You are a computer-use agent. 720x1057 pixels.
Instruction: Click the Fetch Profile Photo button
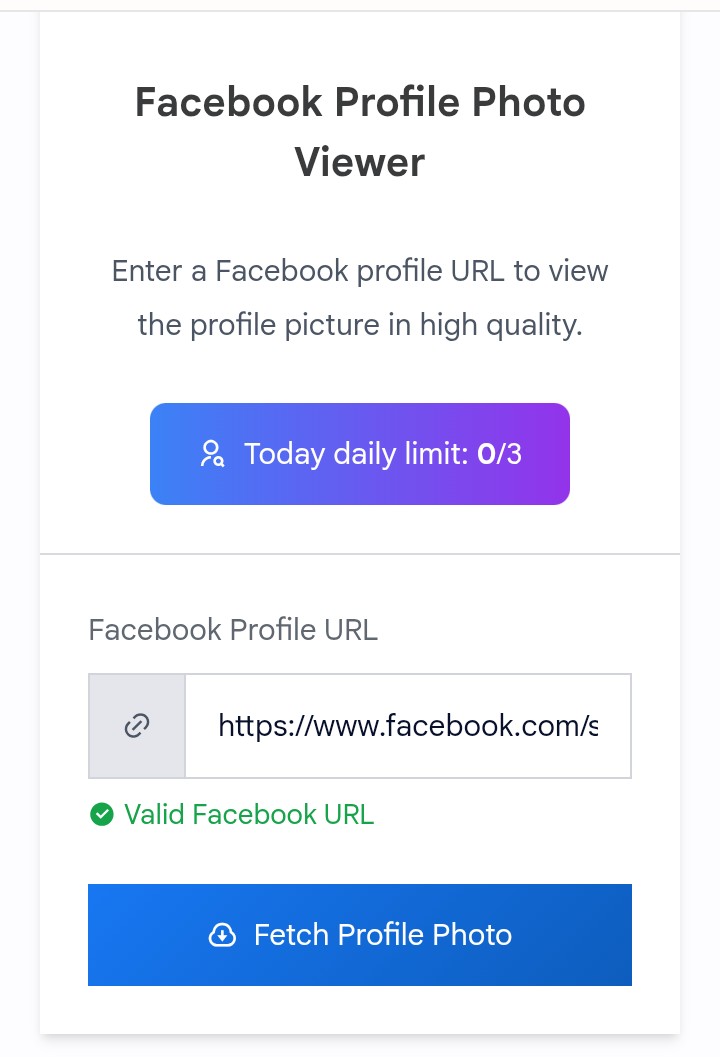click(360, 935)
